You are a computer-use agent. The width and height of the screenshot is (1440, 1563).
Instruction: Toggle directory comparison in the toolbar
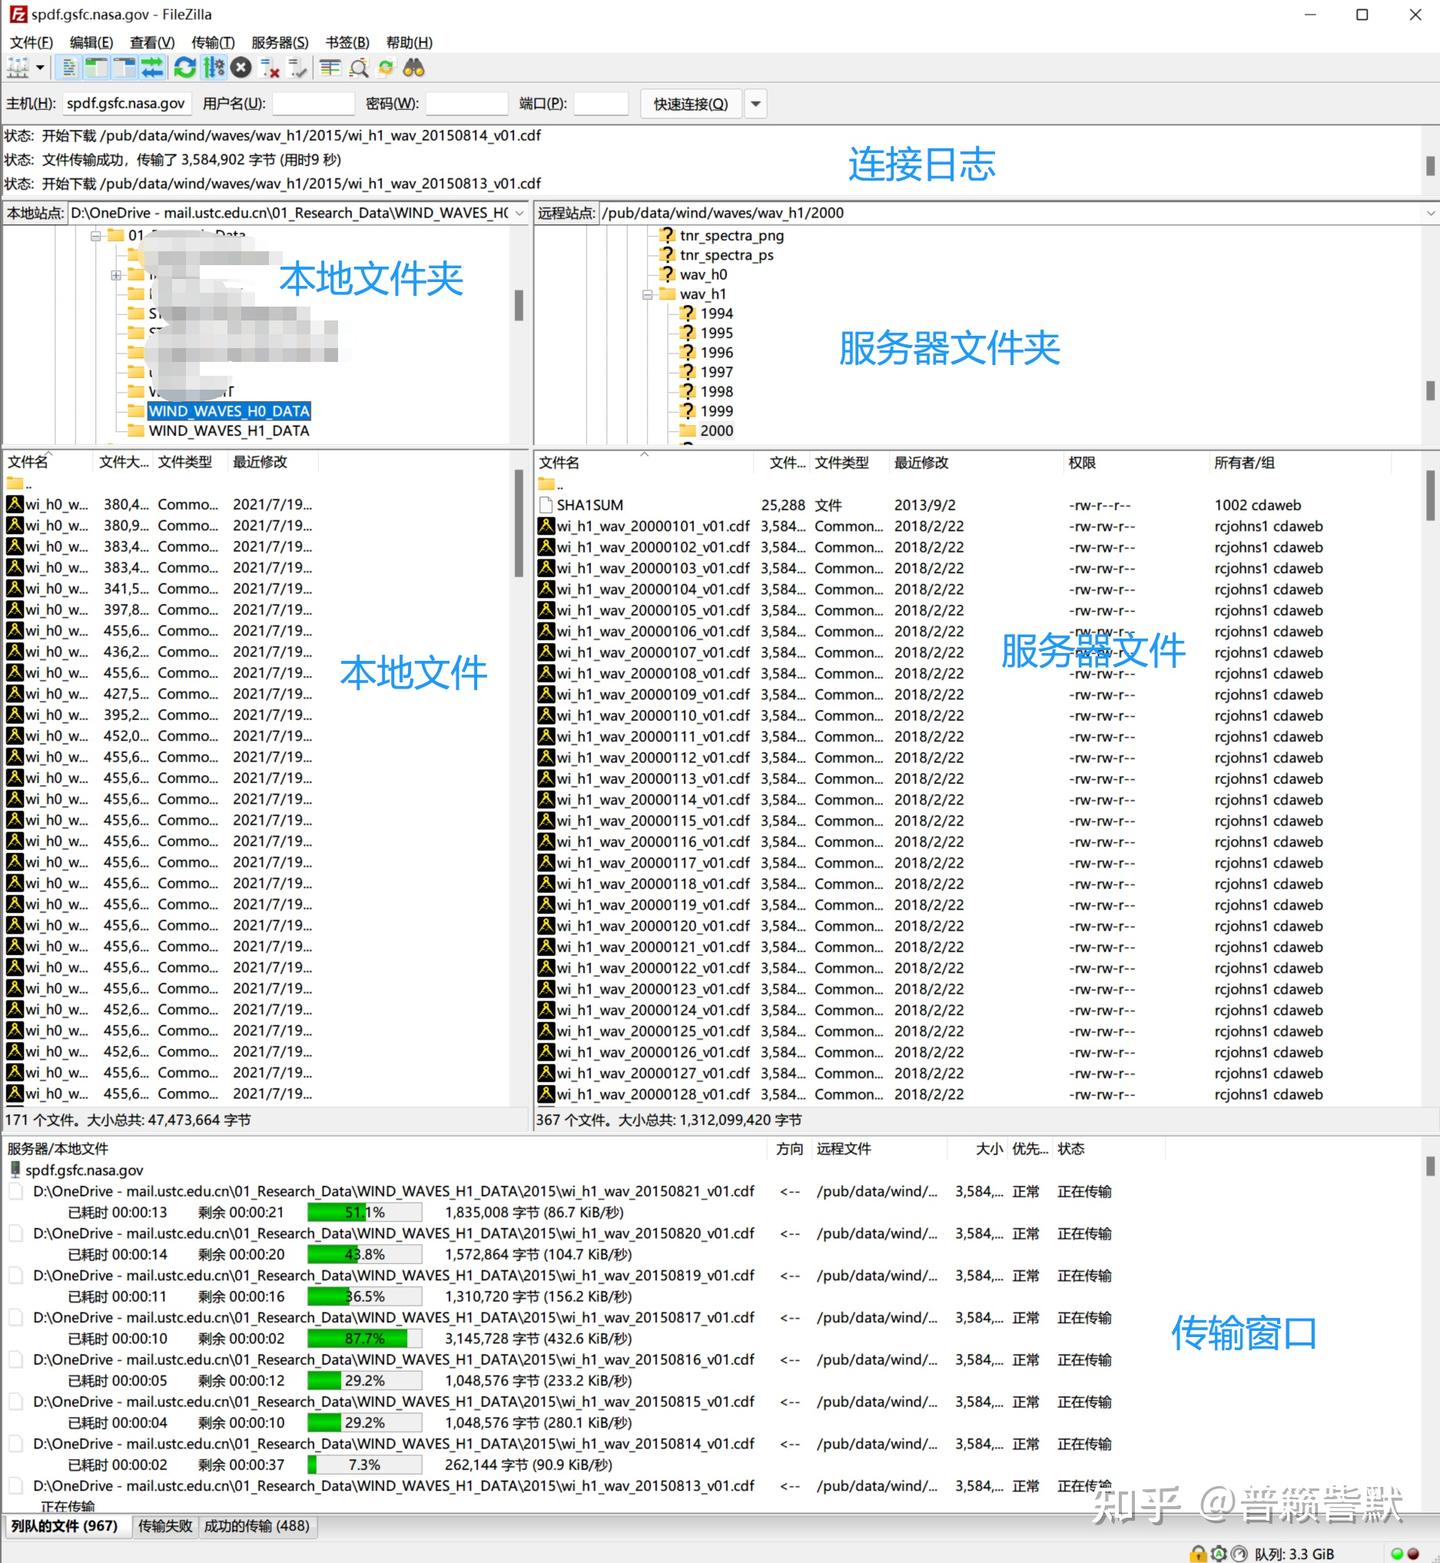tap(358, 68)
